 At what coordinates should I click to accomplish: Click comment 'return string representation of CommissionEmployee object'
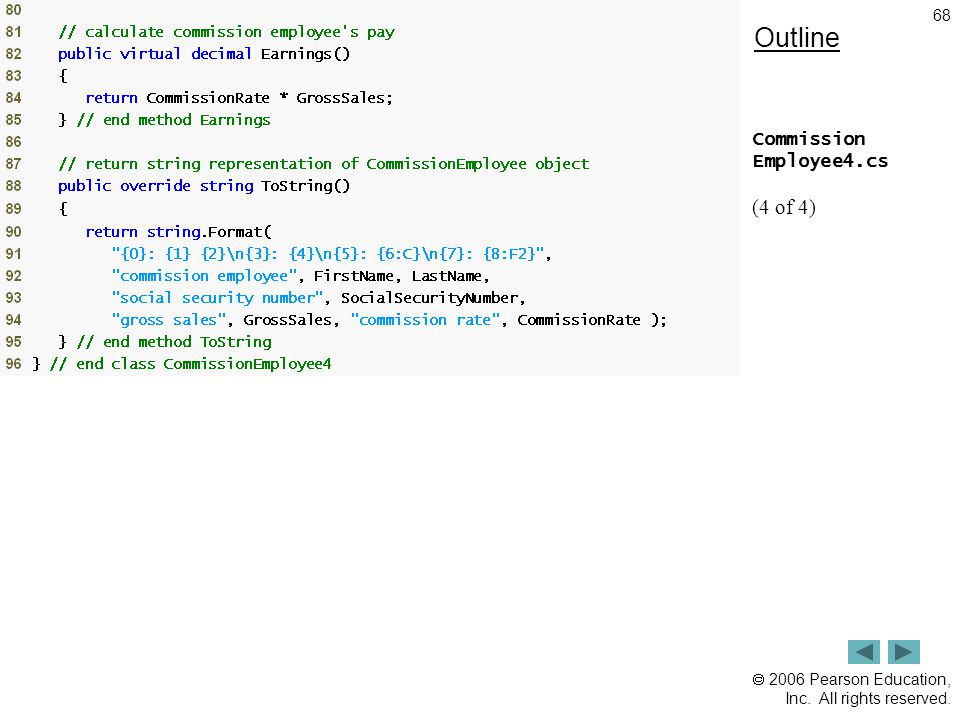pos(324,164)
